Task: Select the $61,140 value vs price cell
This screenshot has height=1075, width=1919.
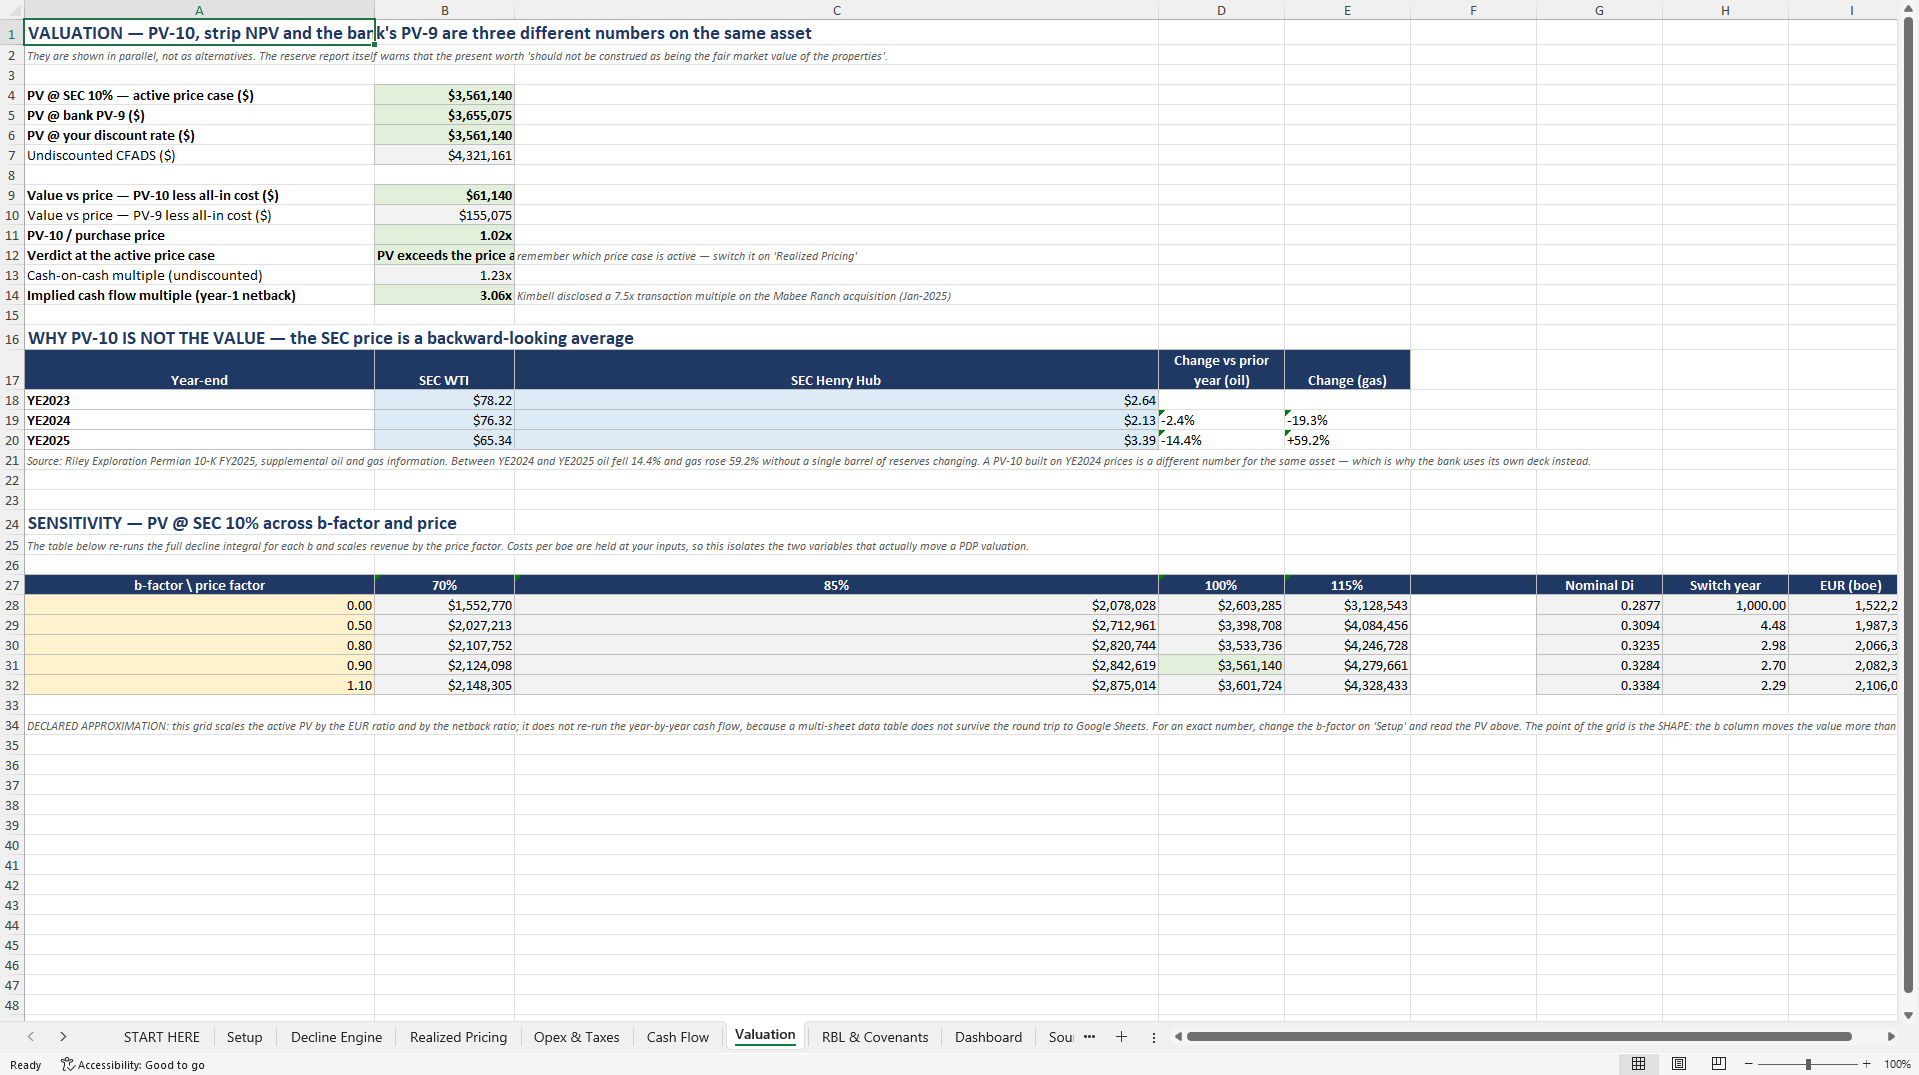Action: tap(444, 195)
